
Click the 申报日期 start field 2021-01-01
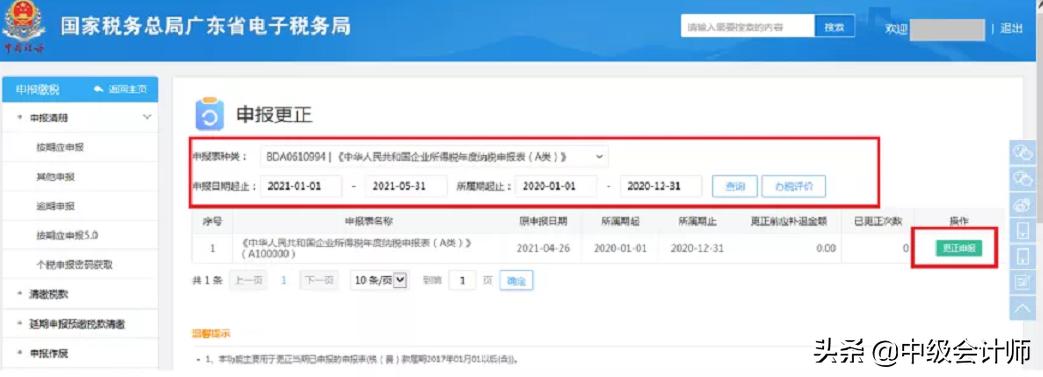(301, 187)
